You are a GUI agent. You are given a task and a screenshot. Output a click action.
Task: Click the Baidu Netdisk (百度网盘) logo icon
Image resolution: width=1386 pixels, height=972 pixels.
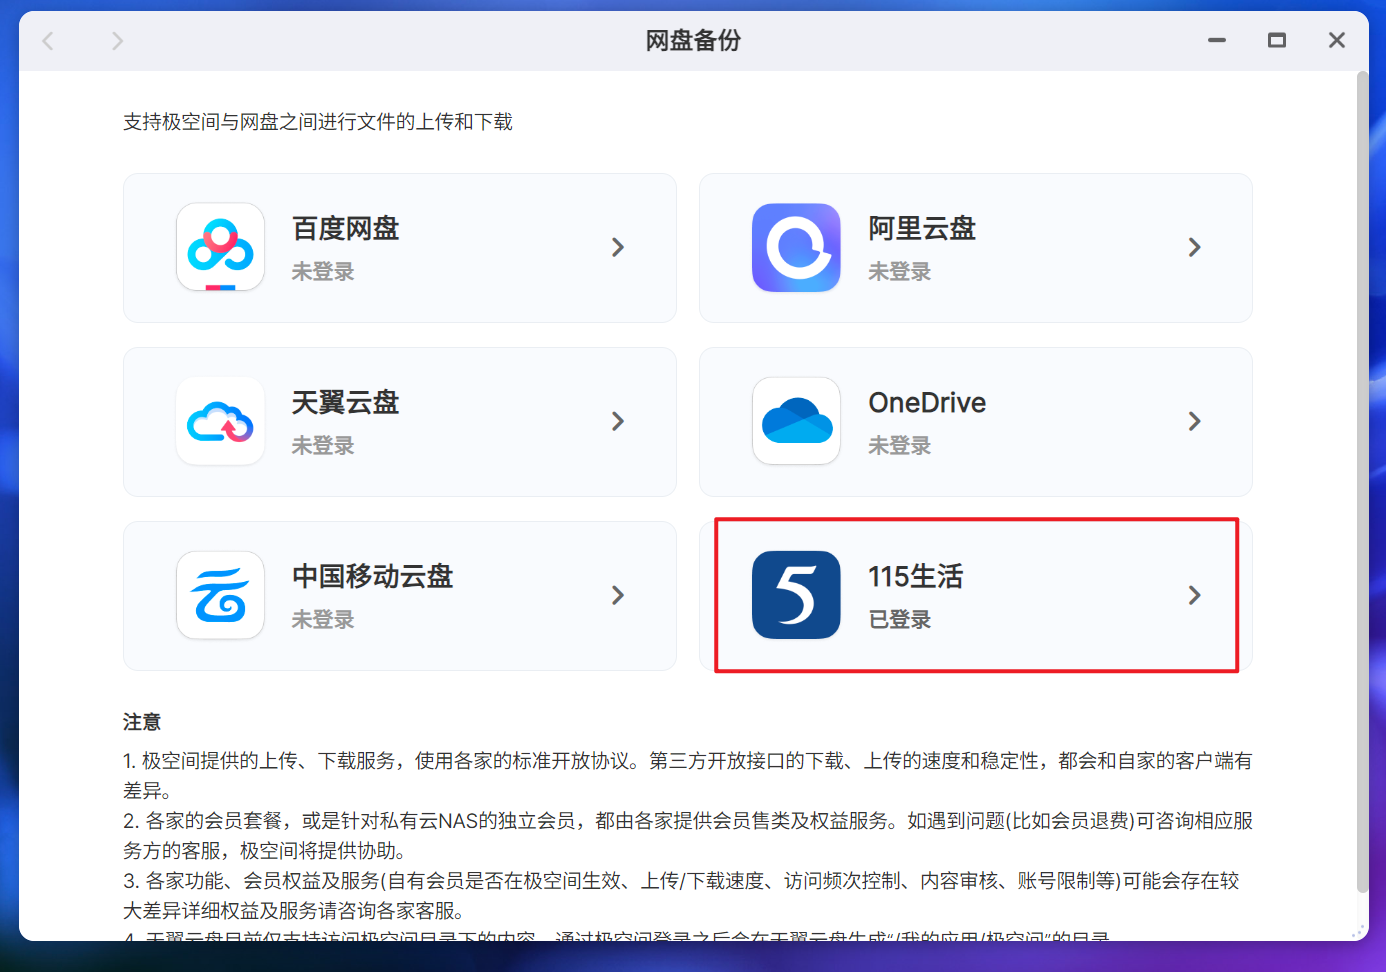(220, 247)
